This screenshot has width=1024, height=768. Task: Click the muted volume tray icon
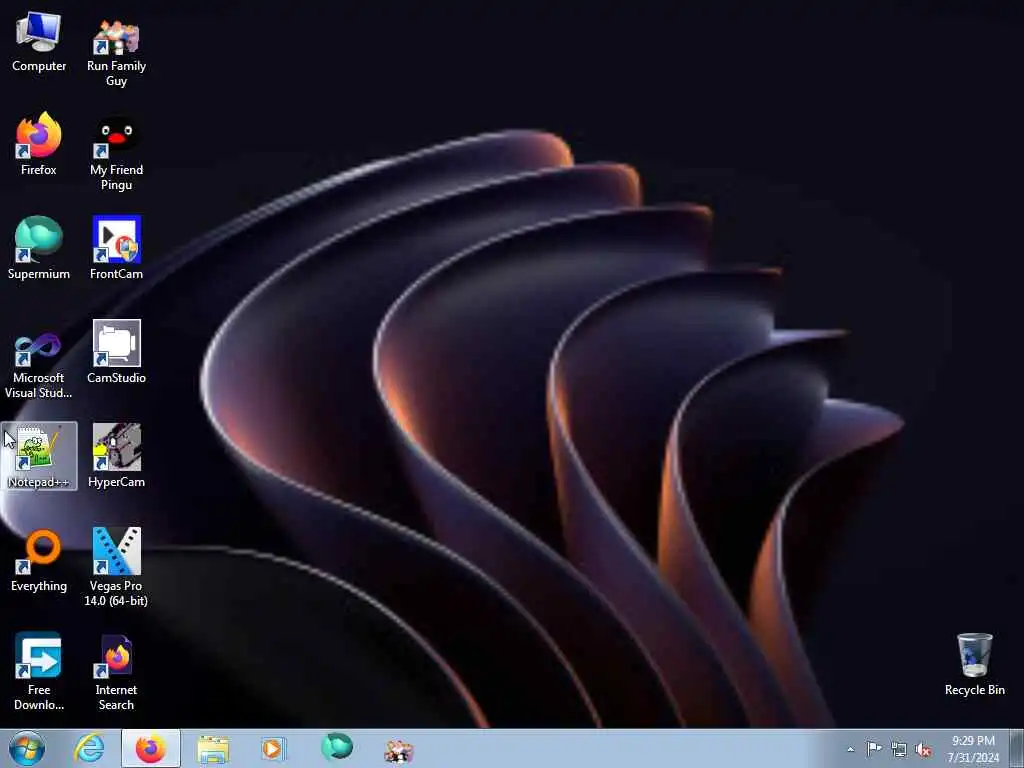point(923,750)
